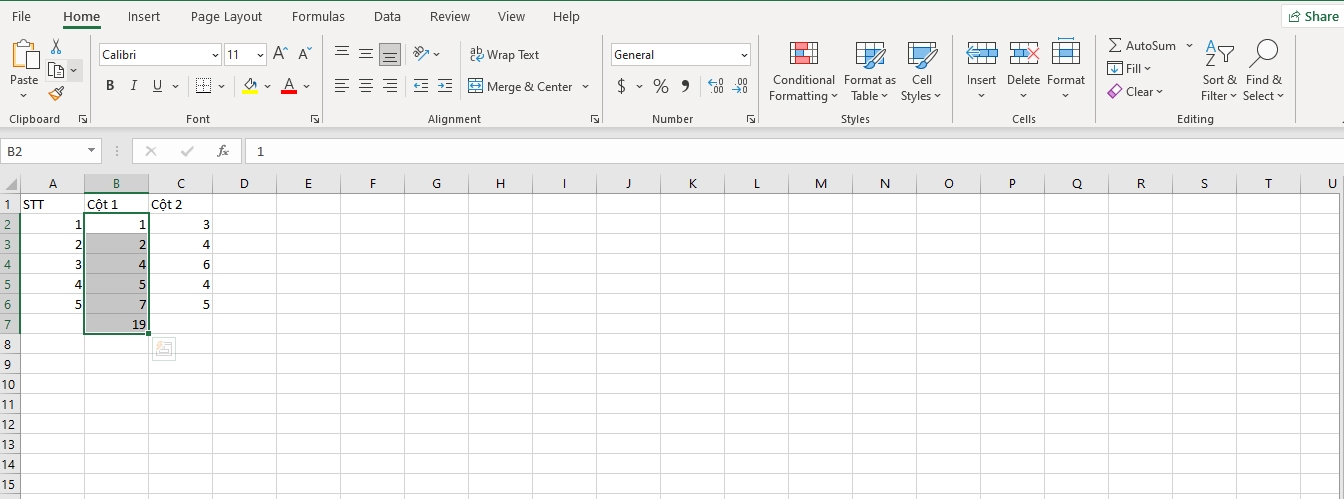
Task: Open the AutoSum dropdown arrow
Action: coord(1189,46)
